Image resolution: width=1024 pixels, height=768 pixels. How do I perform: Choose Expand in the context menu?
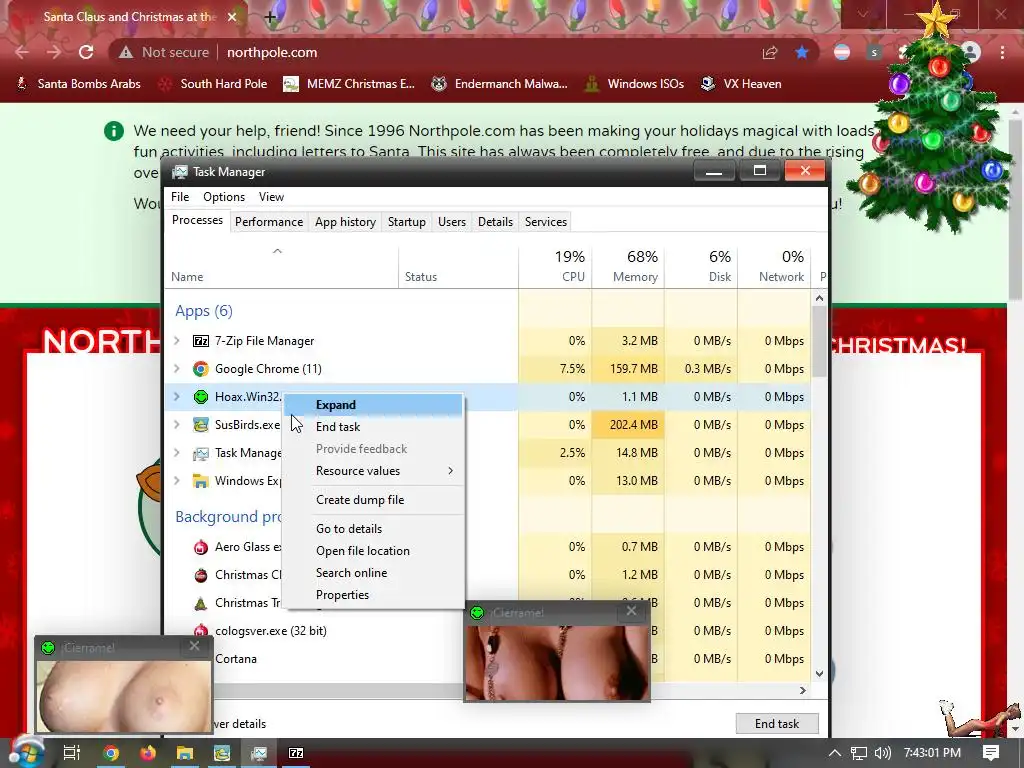point(374,405)
